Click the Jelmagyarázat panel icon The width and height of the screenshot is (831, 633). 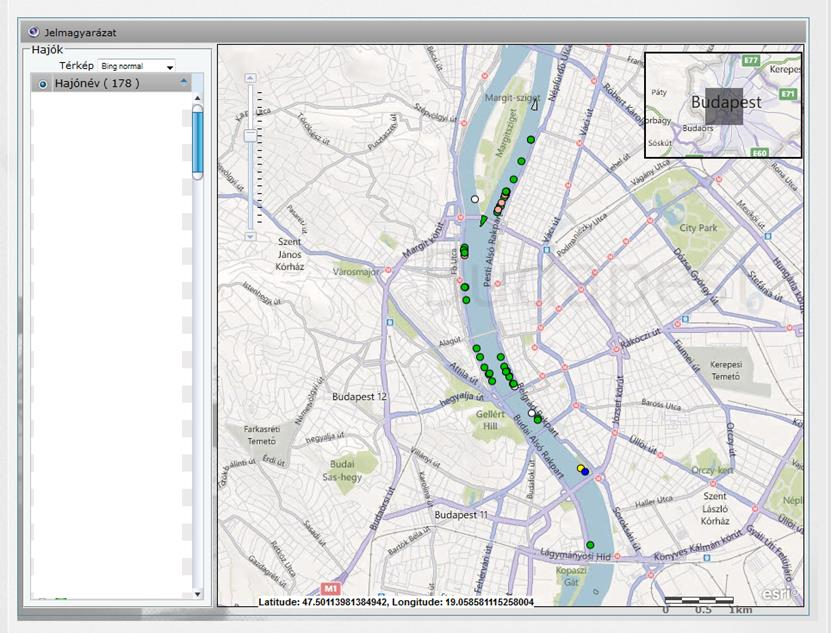[34, 32]
